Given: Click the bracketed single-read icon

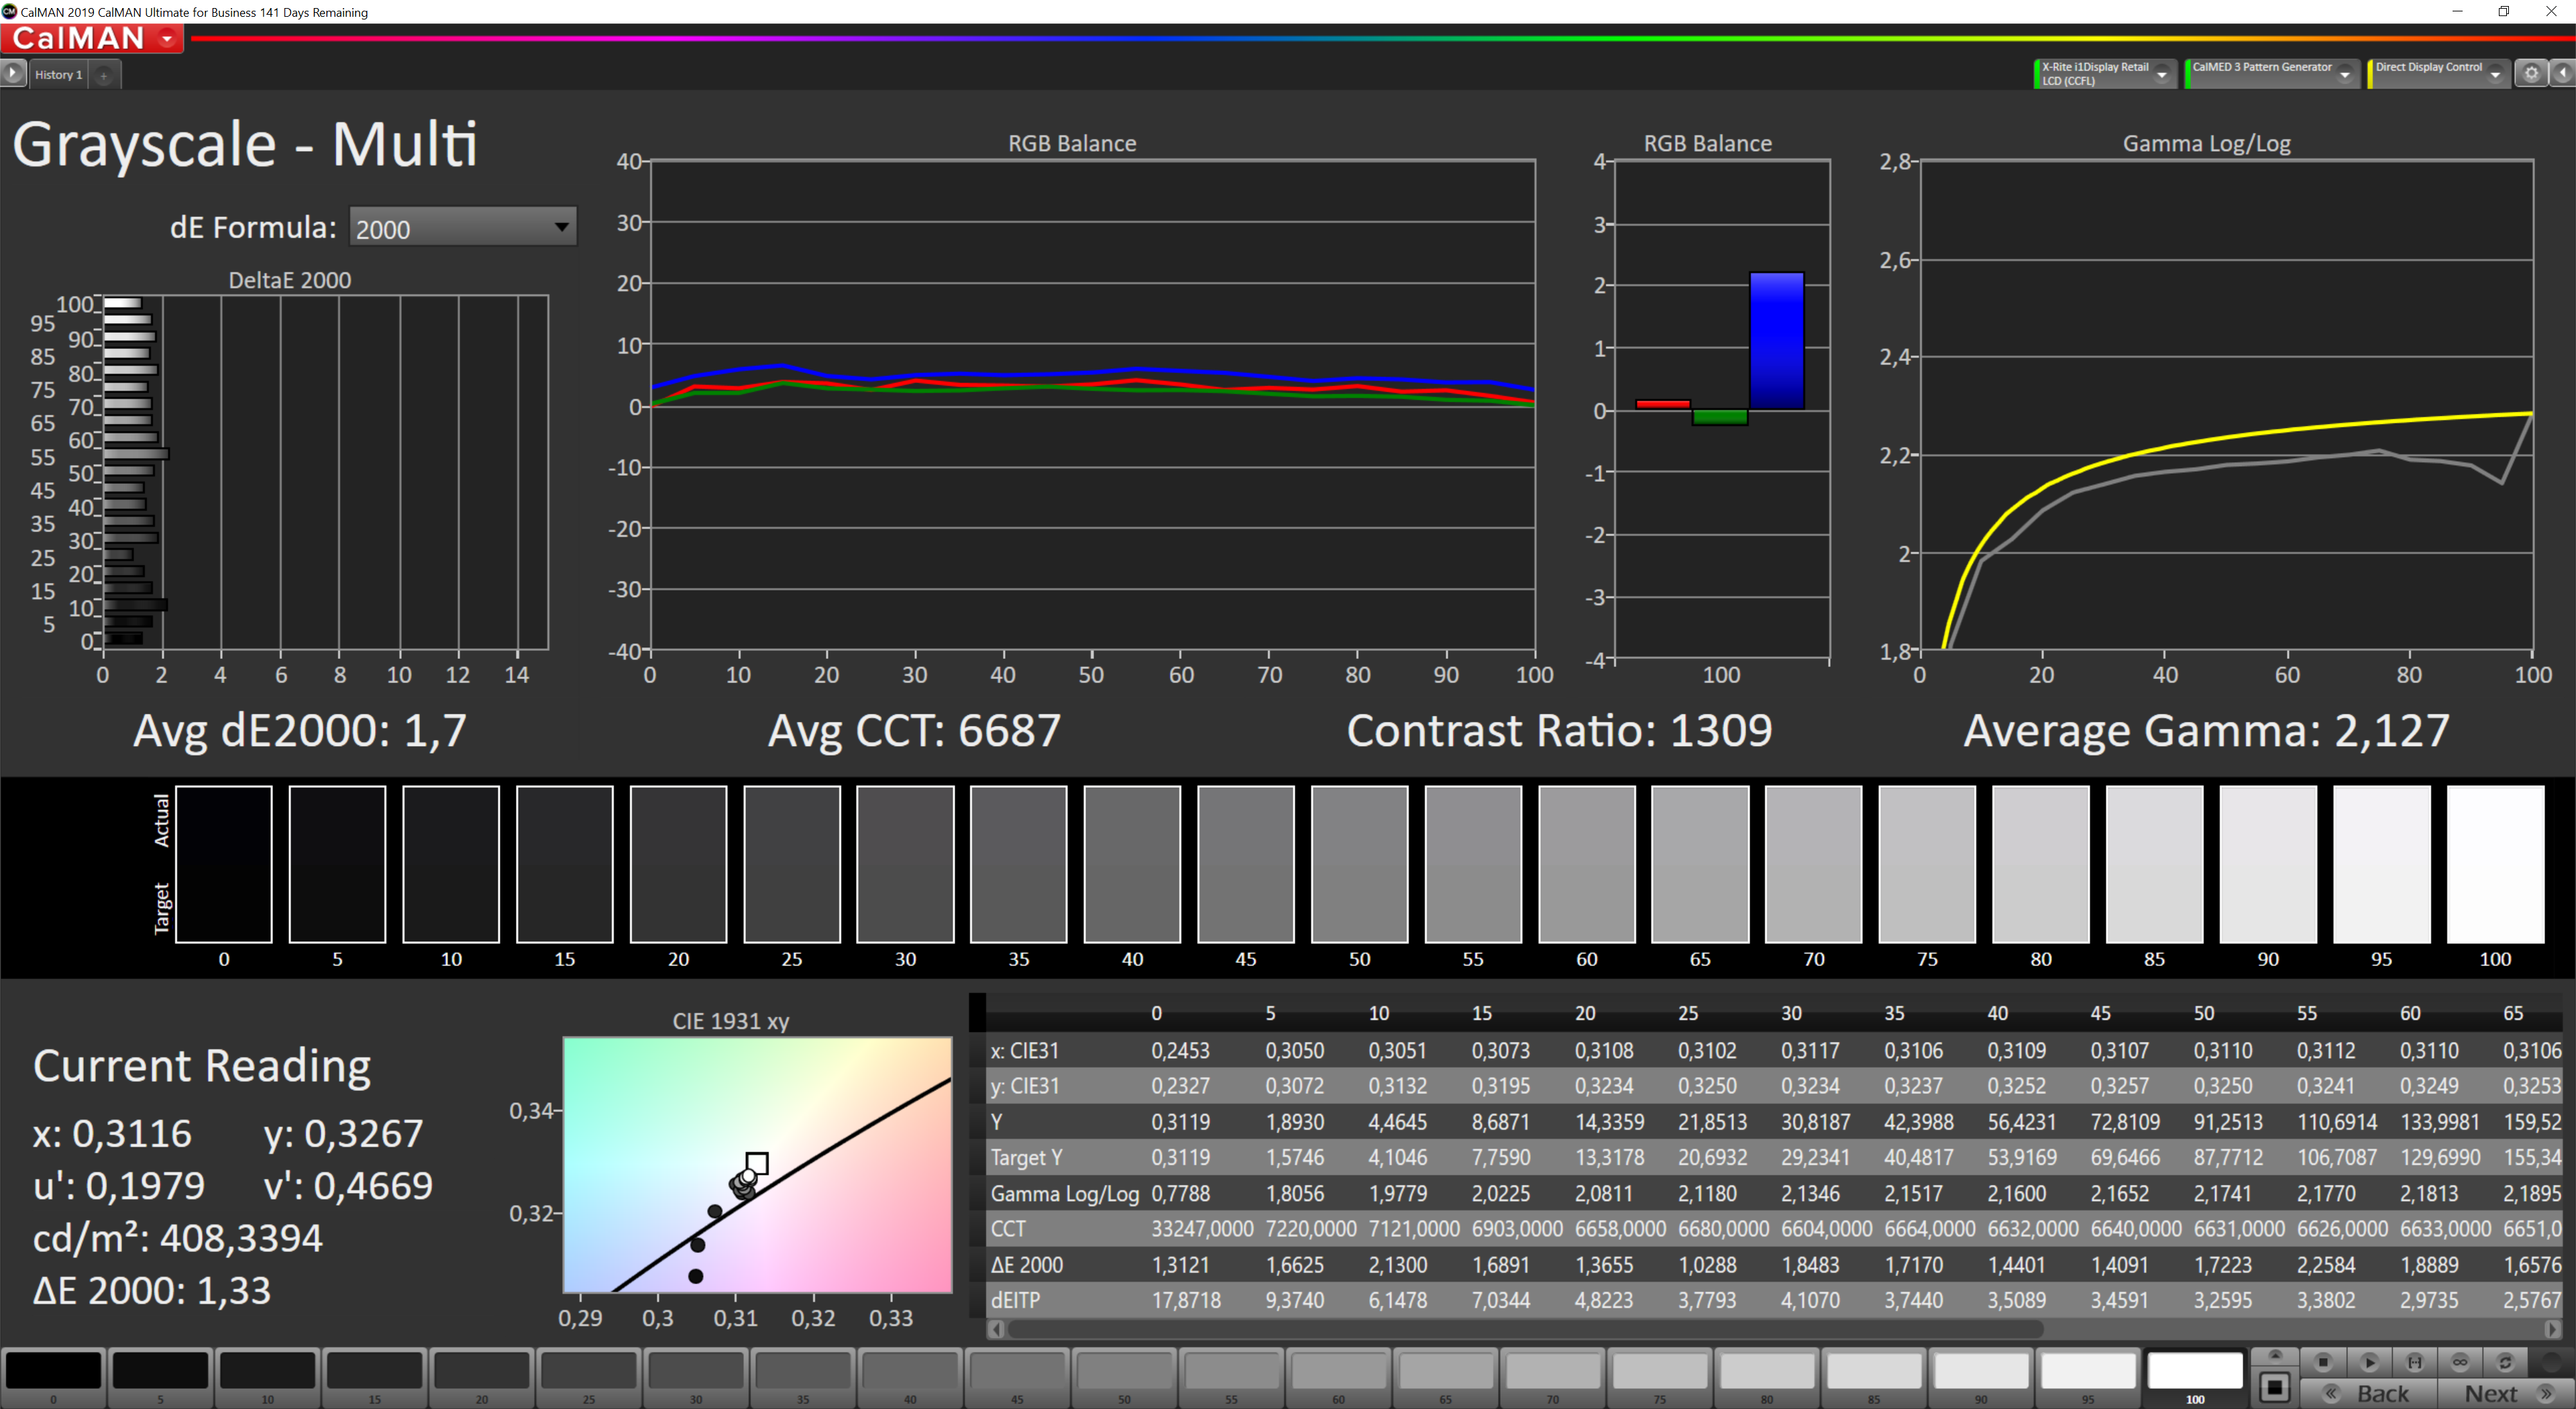Looking at the screenshot, I should [x=2414, y=1362].
